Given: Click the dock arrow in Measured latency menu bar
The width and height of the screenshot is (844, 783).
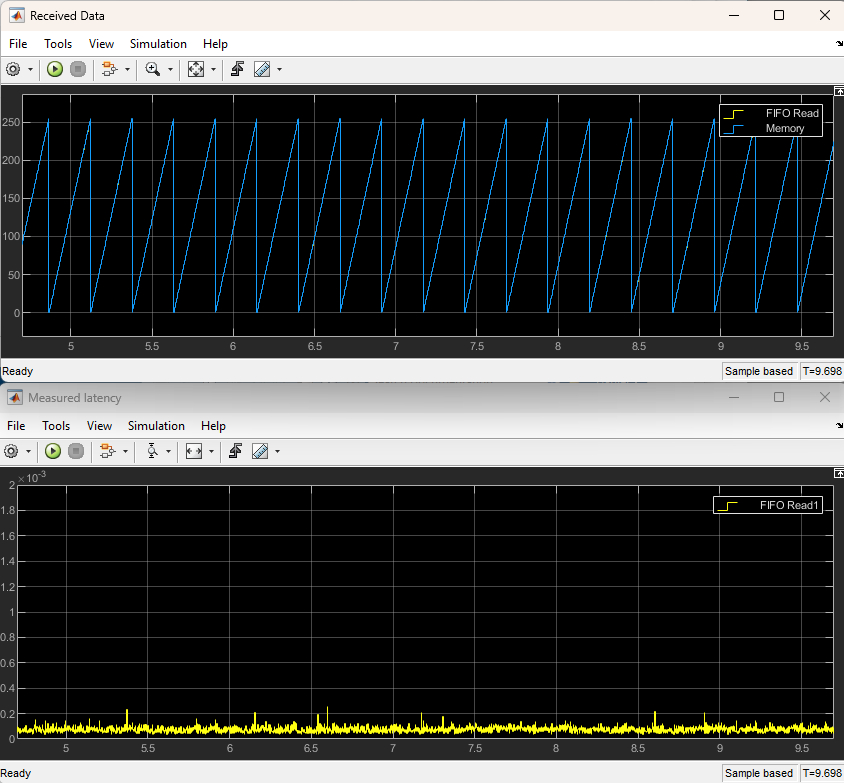Looking at the screenshot, I should pyautogui.click(x=839, y=426).
